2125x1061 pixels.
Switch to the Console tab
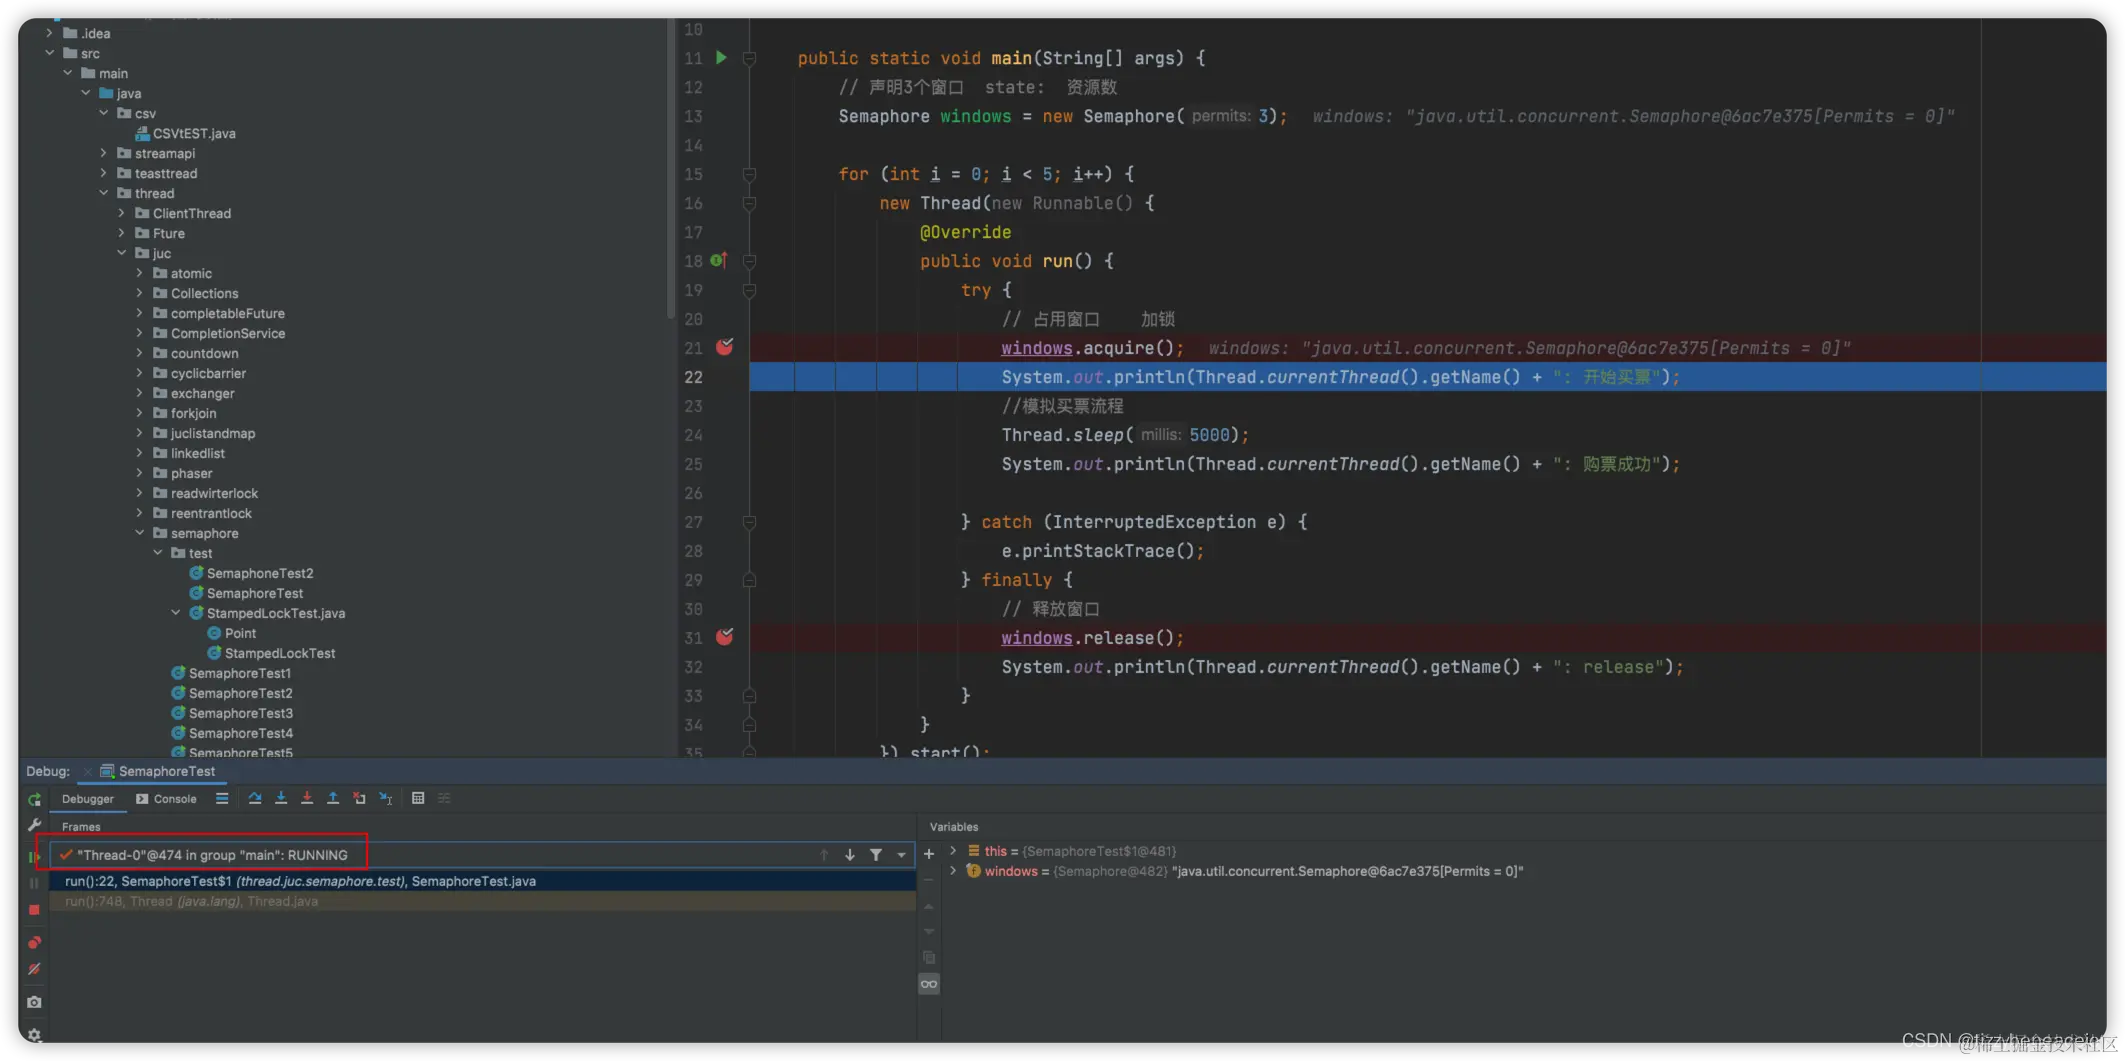pyautogui.click(x=166, y=799)
